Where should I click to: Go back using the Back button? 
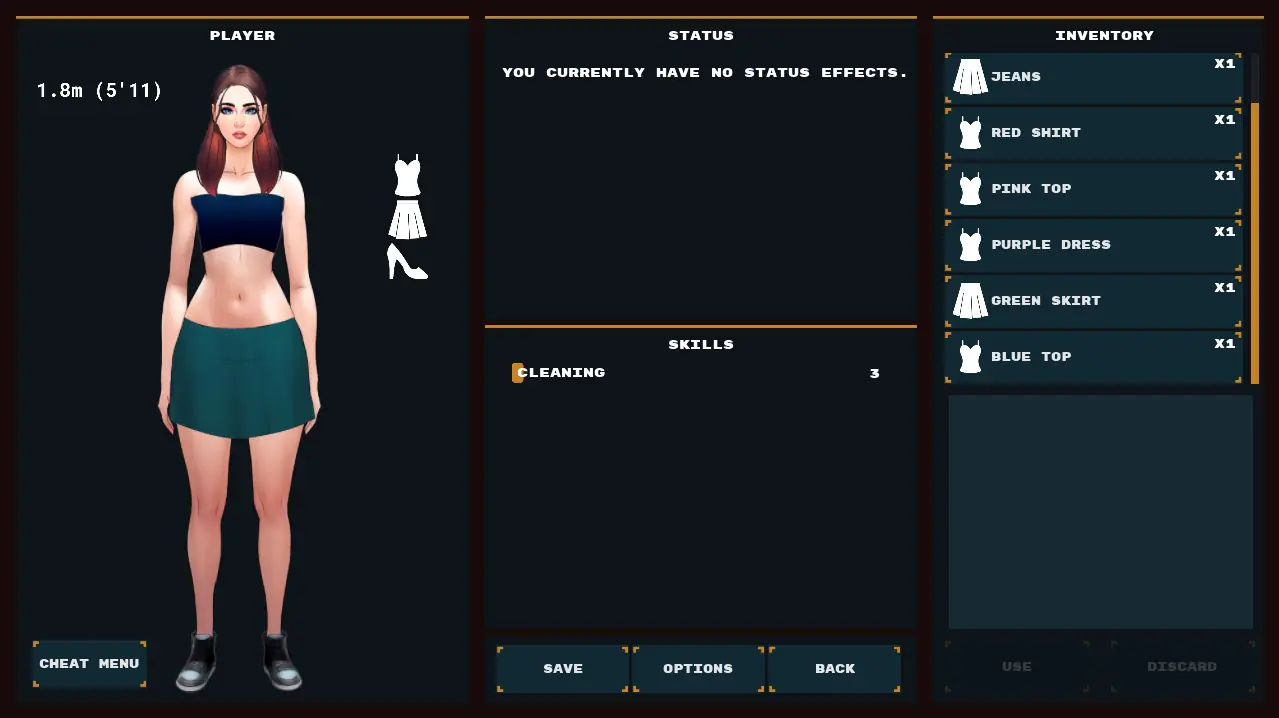[835, 669]
